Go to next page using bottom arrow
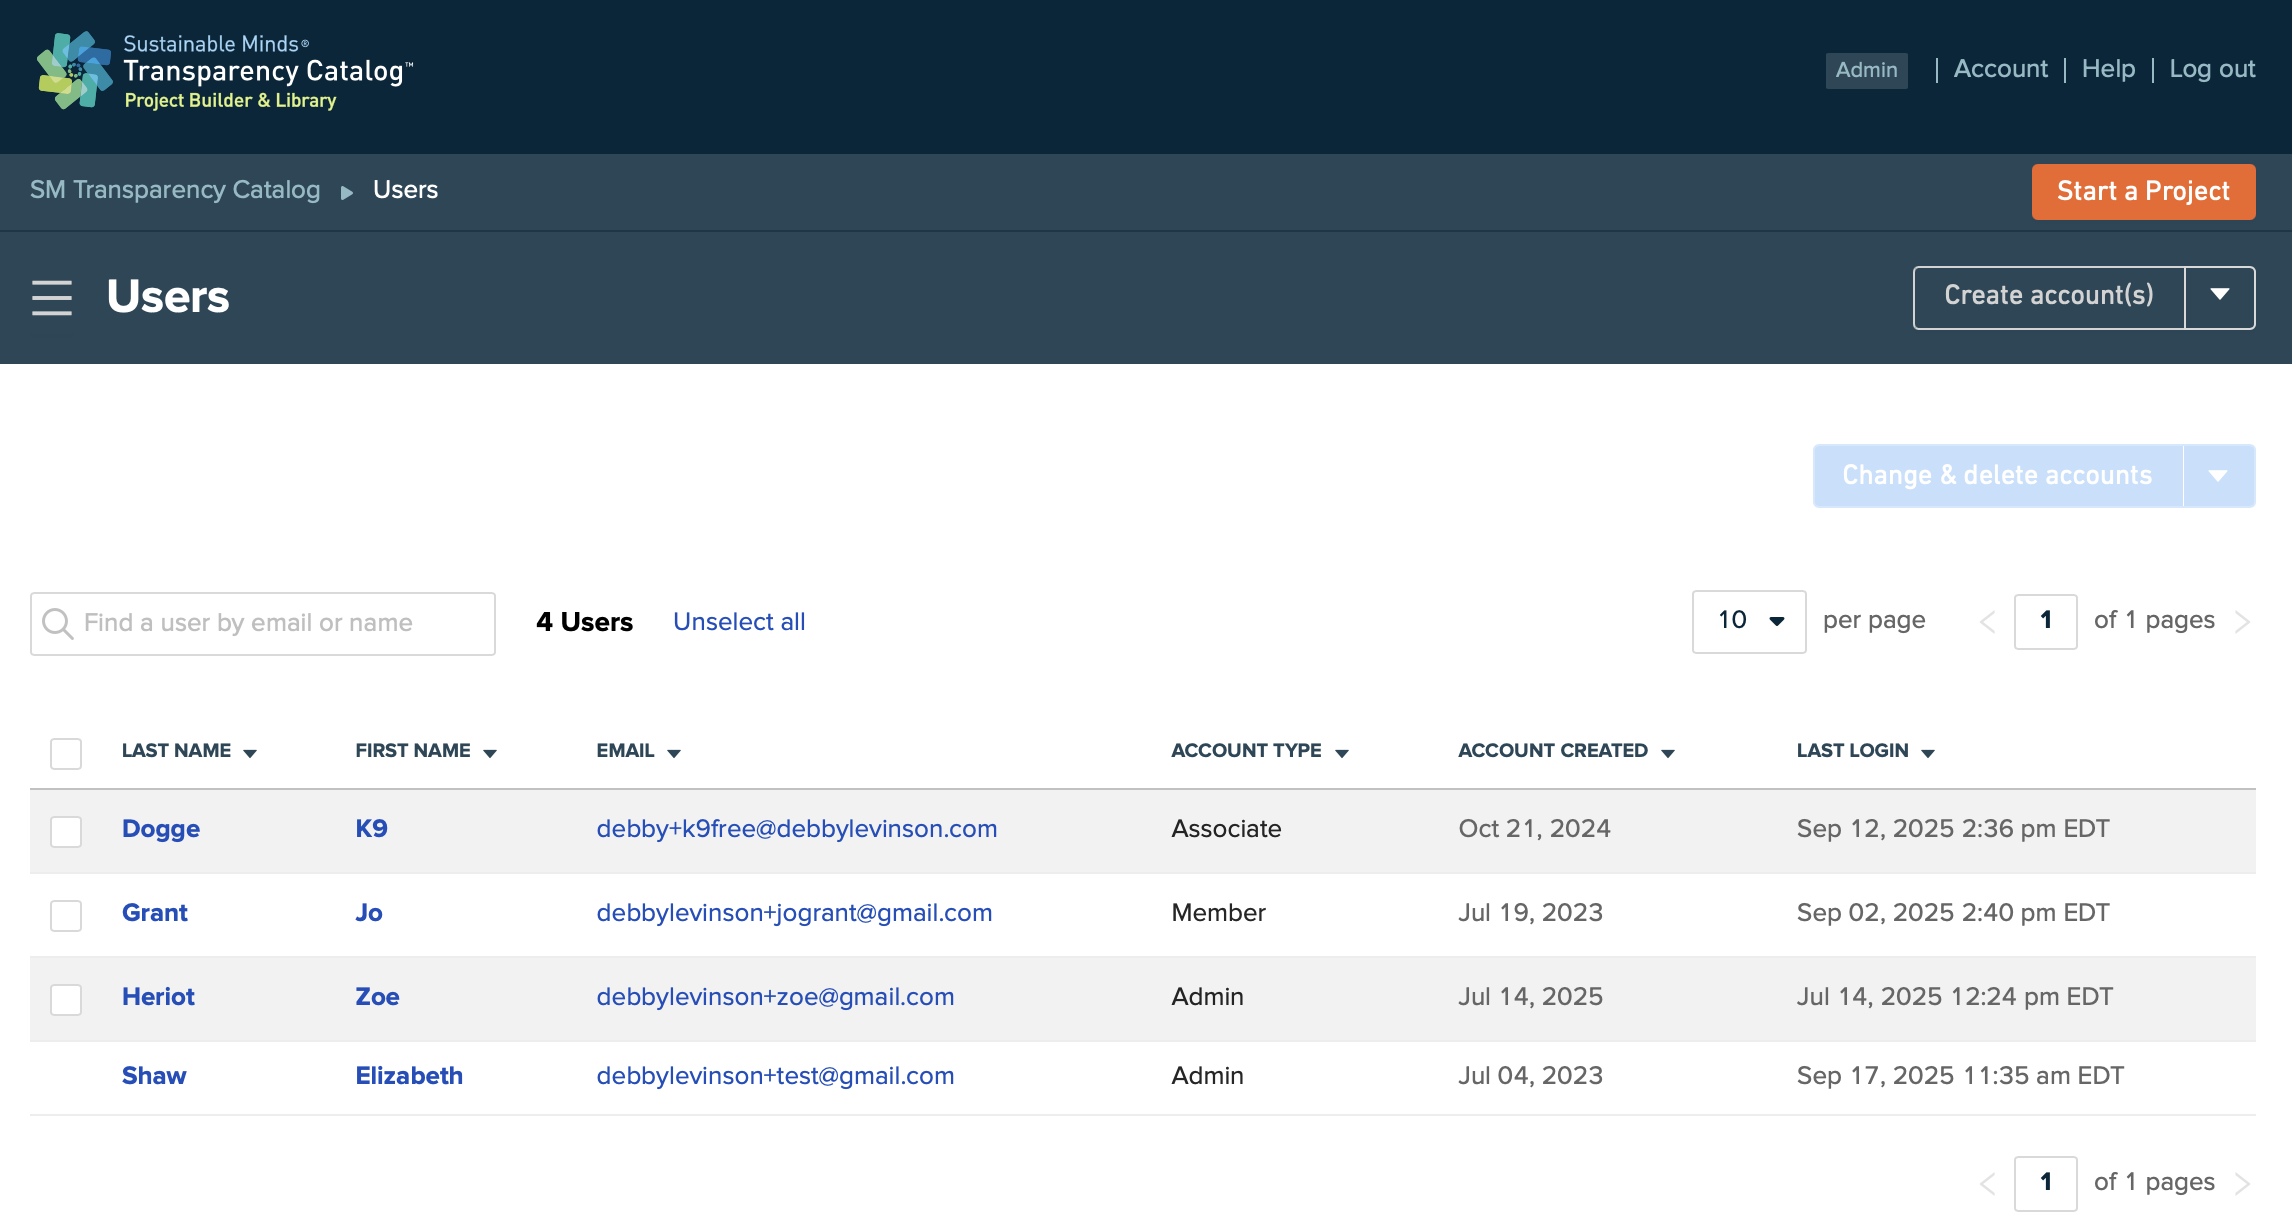This screenshot has height=1226, width=2292. 2242,1184
